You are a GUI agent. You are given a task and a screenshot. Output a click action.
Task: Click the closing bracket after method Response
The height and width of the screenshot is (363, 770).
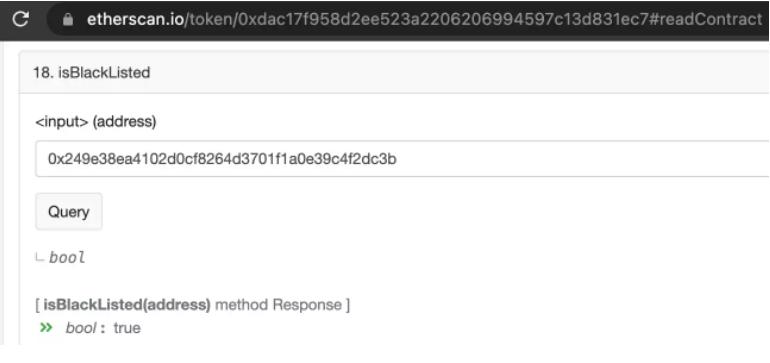click(348, 305)
